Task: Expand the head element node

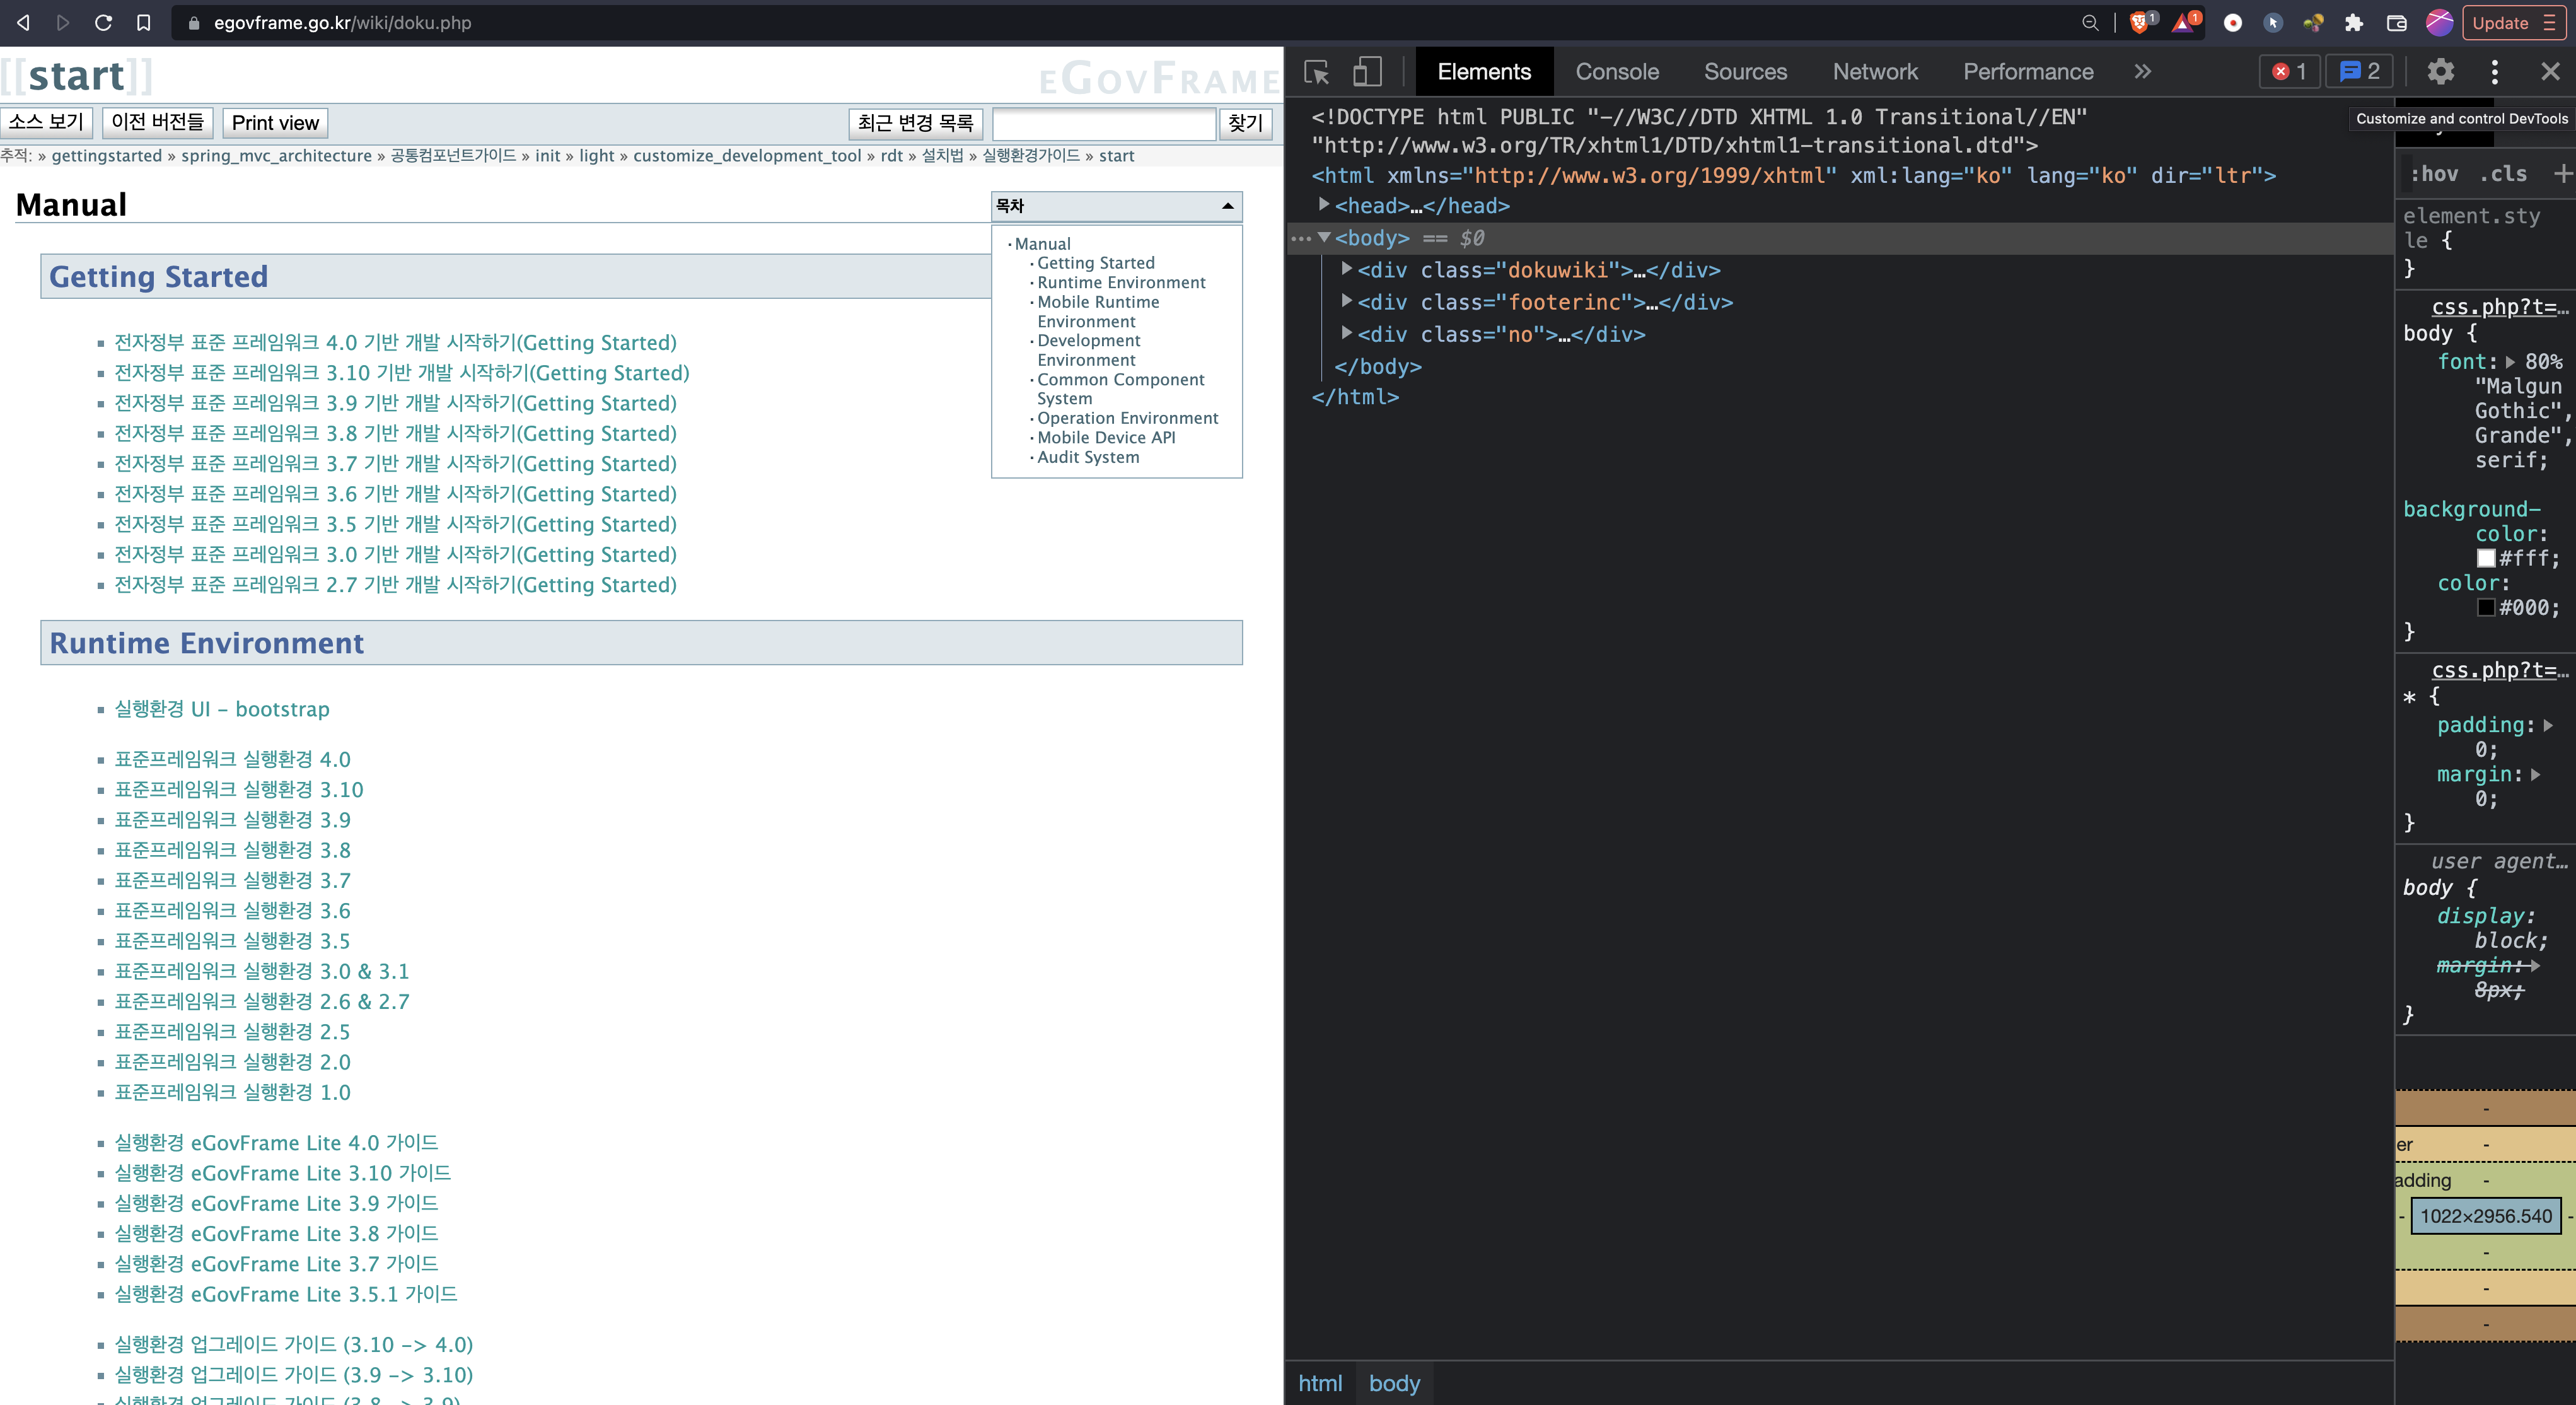Action: pyautogui.click(x=1324, y=205)
